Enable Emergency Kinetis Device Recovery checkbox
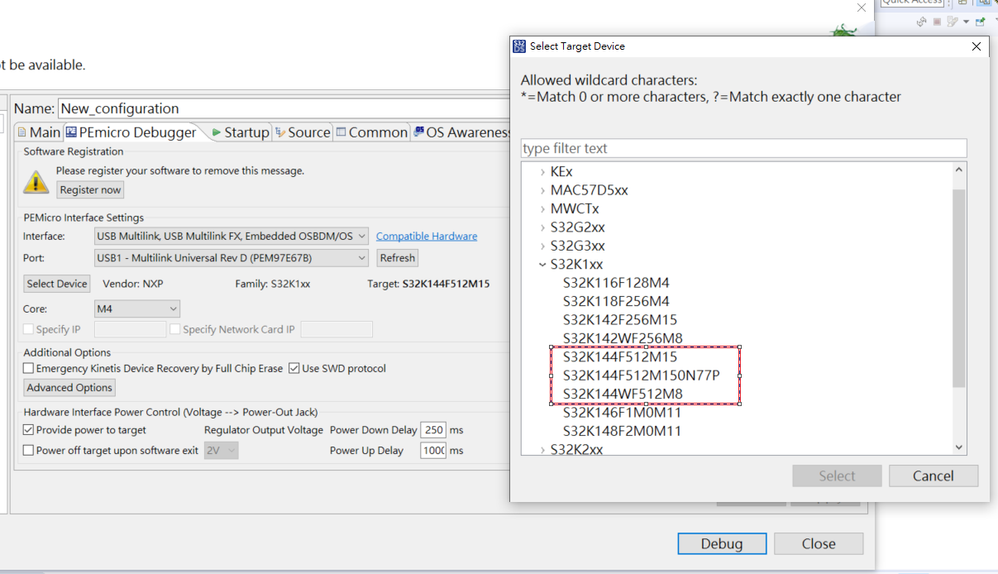The height and width of the screenshot is (574, 998). pyautogui.click(x=28, y=368)
